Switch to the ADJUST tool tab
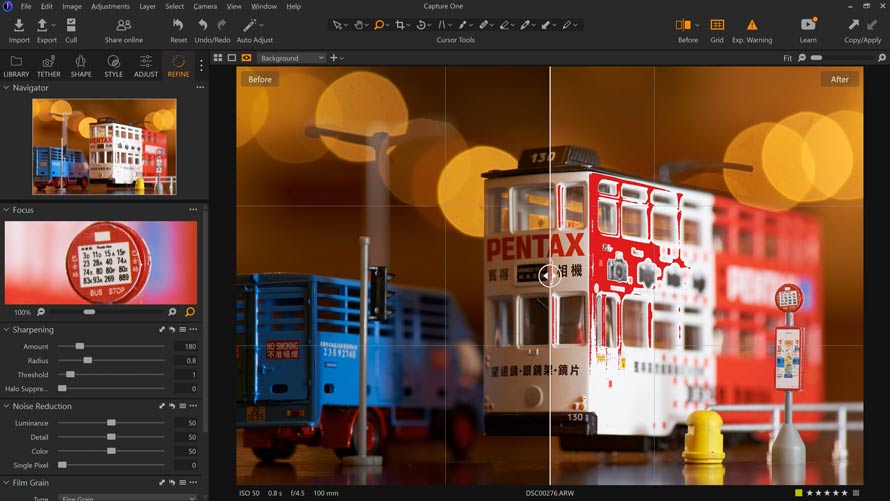 tap(146, 66)
